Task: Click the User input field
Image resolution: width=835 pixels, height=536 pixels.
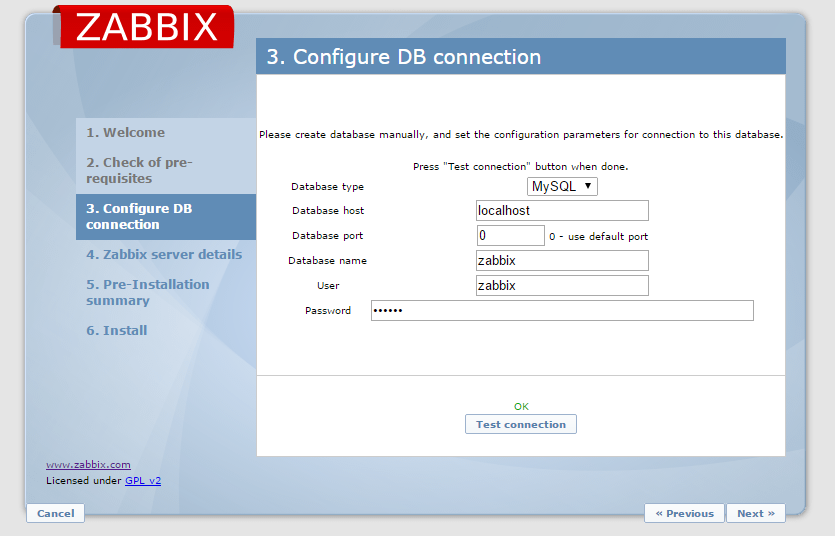Action: pyautogui.click(x=562, y=285)
